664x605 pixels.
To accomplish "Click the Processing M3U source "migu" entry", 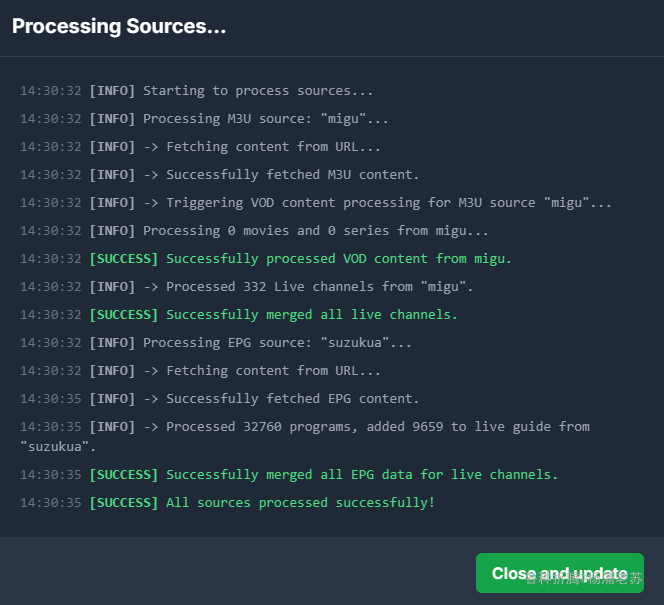I will 265,119.
